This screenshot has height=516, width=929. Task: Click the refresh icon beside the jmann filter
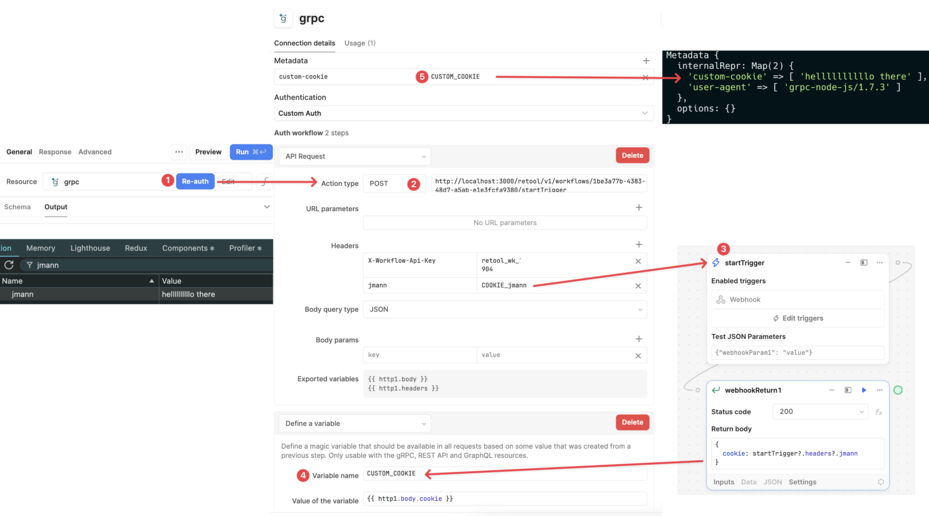pyautogui.click(x=9, y=265)
